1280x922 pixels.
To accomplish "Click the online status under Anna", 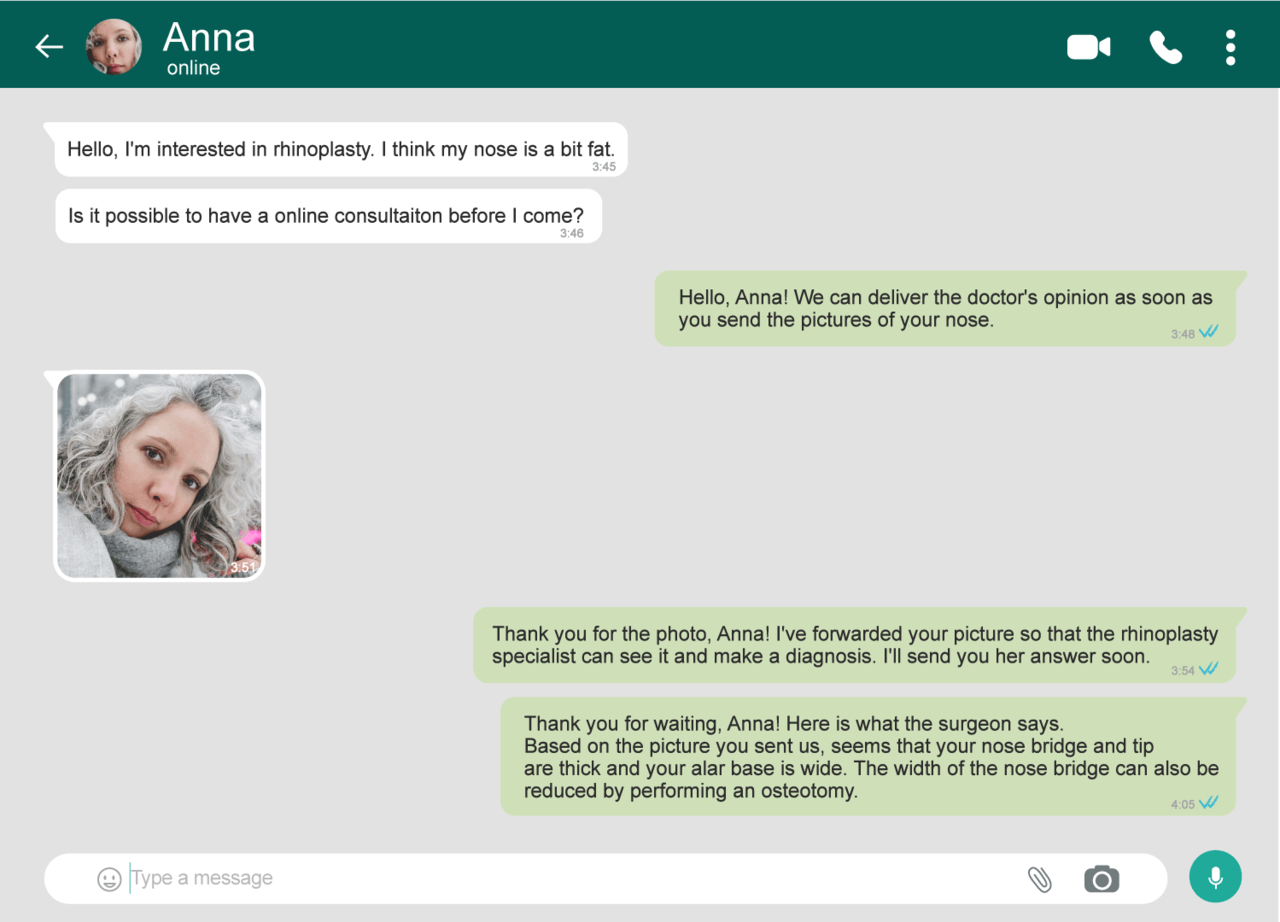I will tap(194, 69).
